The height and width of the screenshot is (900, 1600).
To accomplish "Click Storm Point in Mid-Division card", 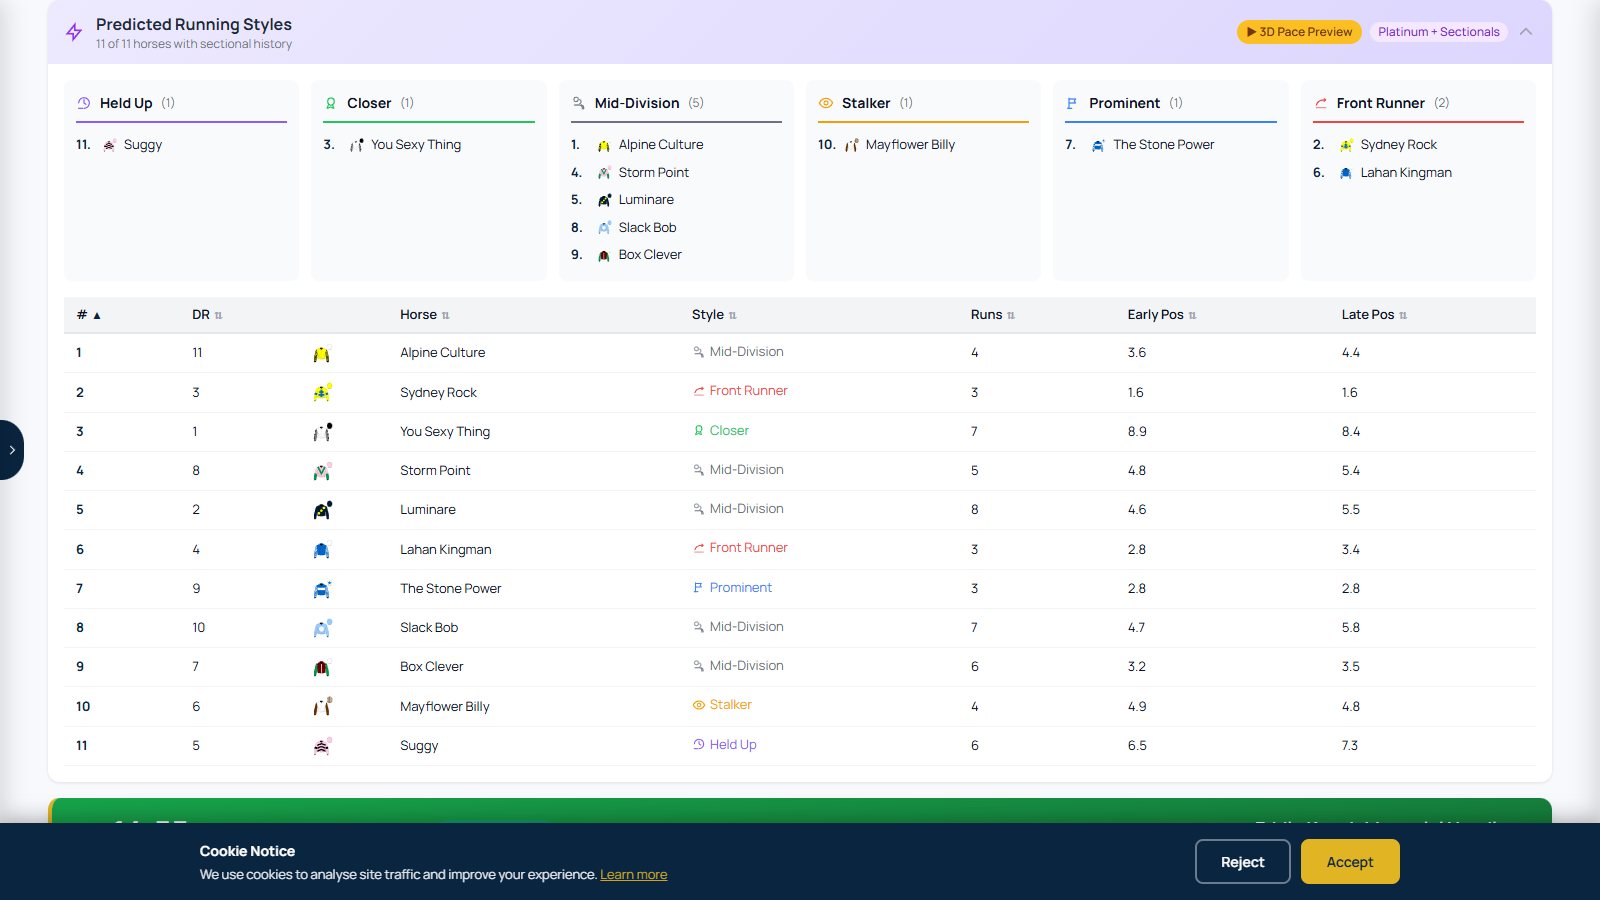I will (x=653, y=173).
